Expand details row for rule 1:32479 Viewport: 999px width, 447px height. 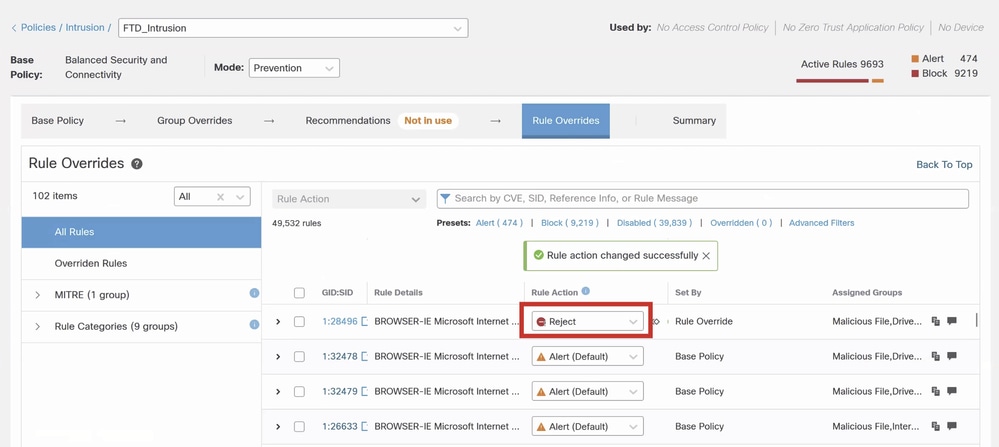click(x=278, y=392)
